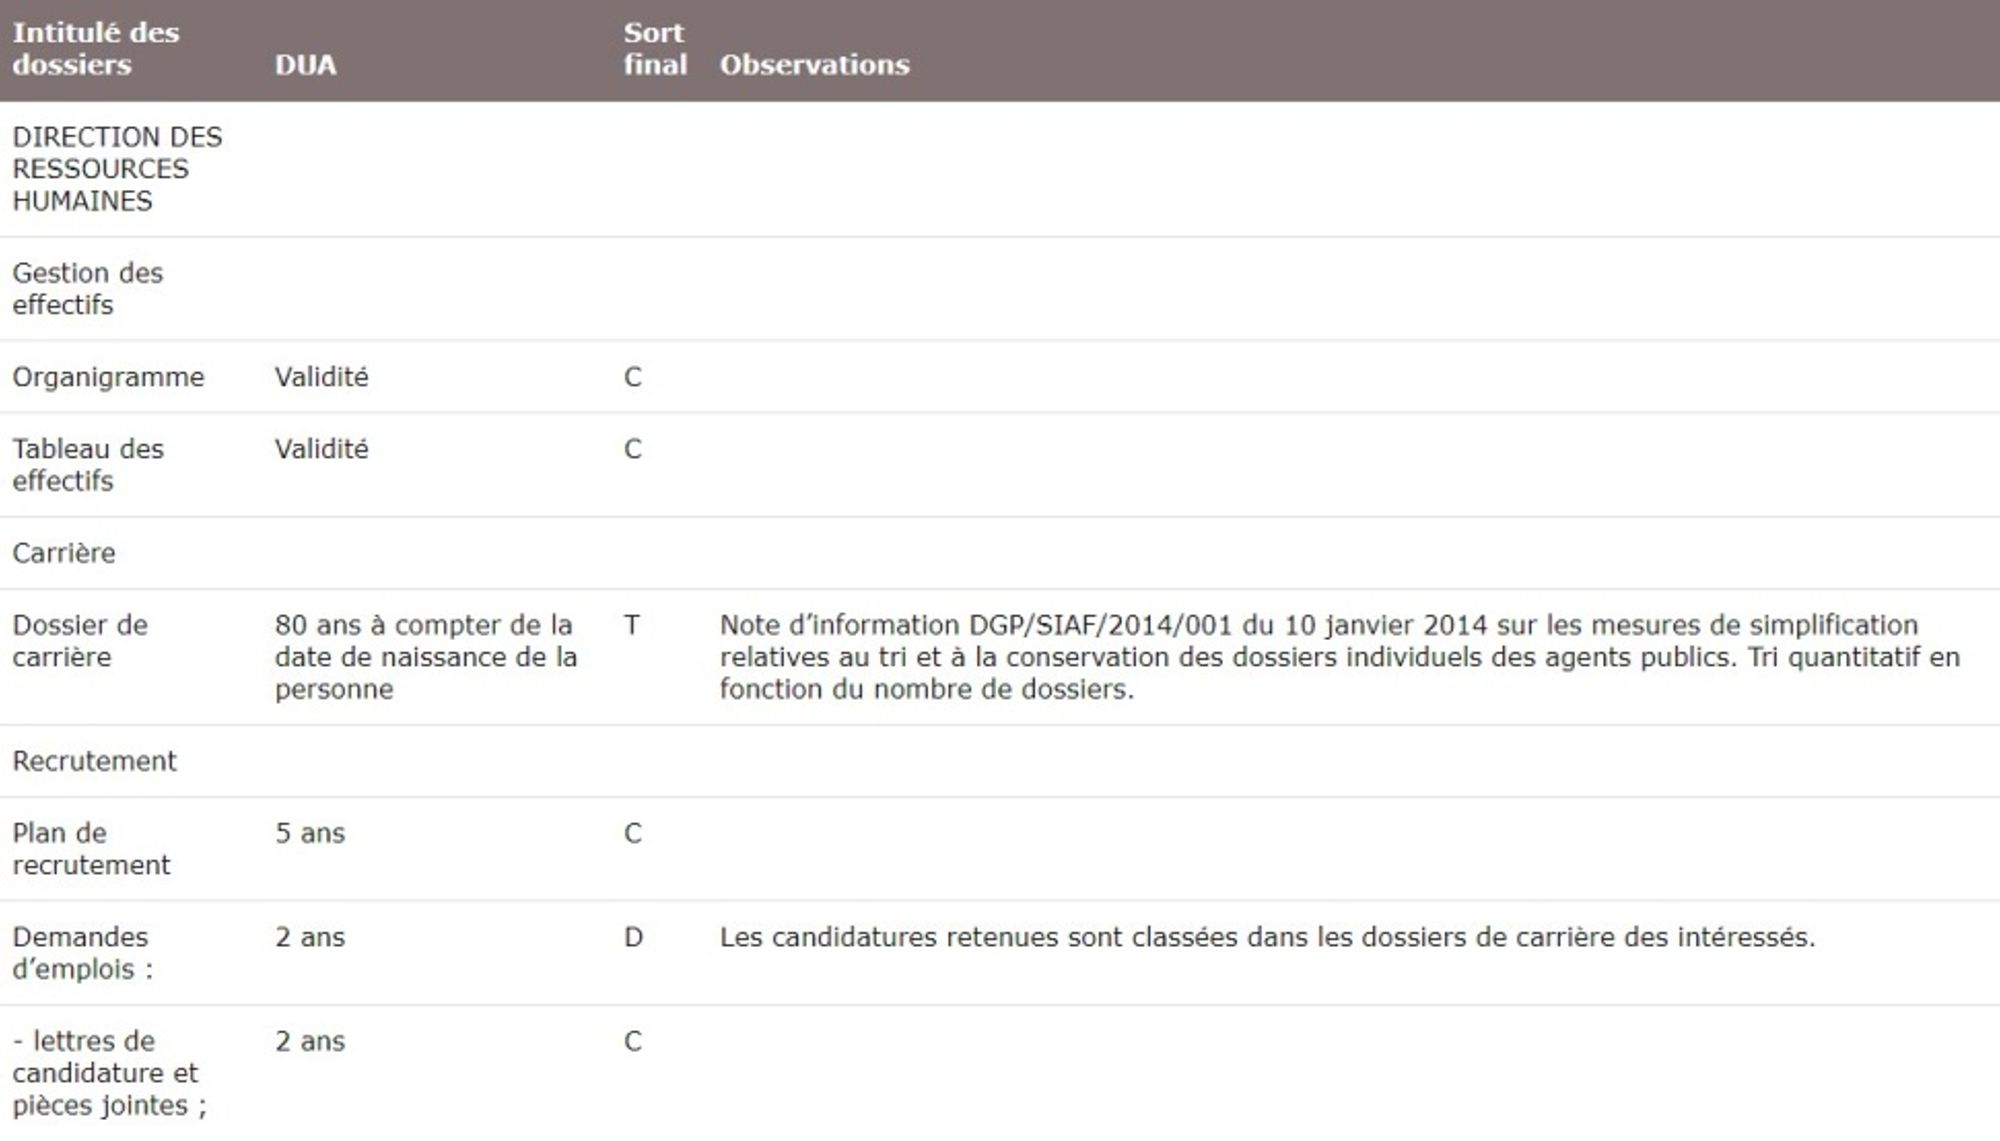Select the 'DIRECTION DES RESSOURCES HUMAINES' row title
2000x1141 pixels.
click(116, 169)
